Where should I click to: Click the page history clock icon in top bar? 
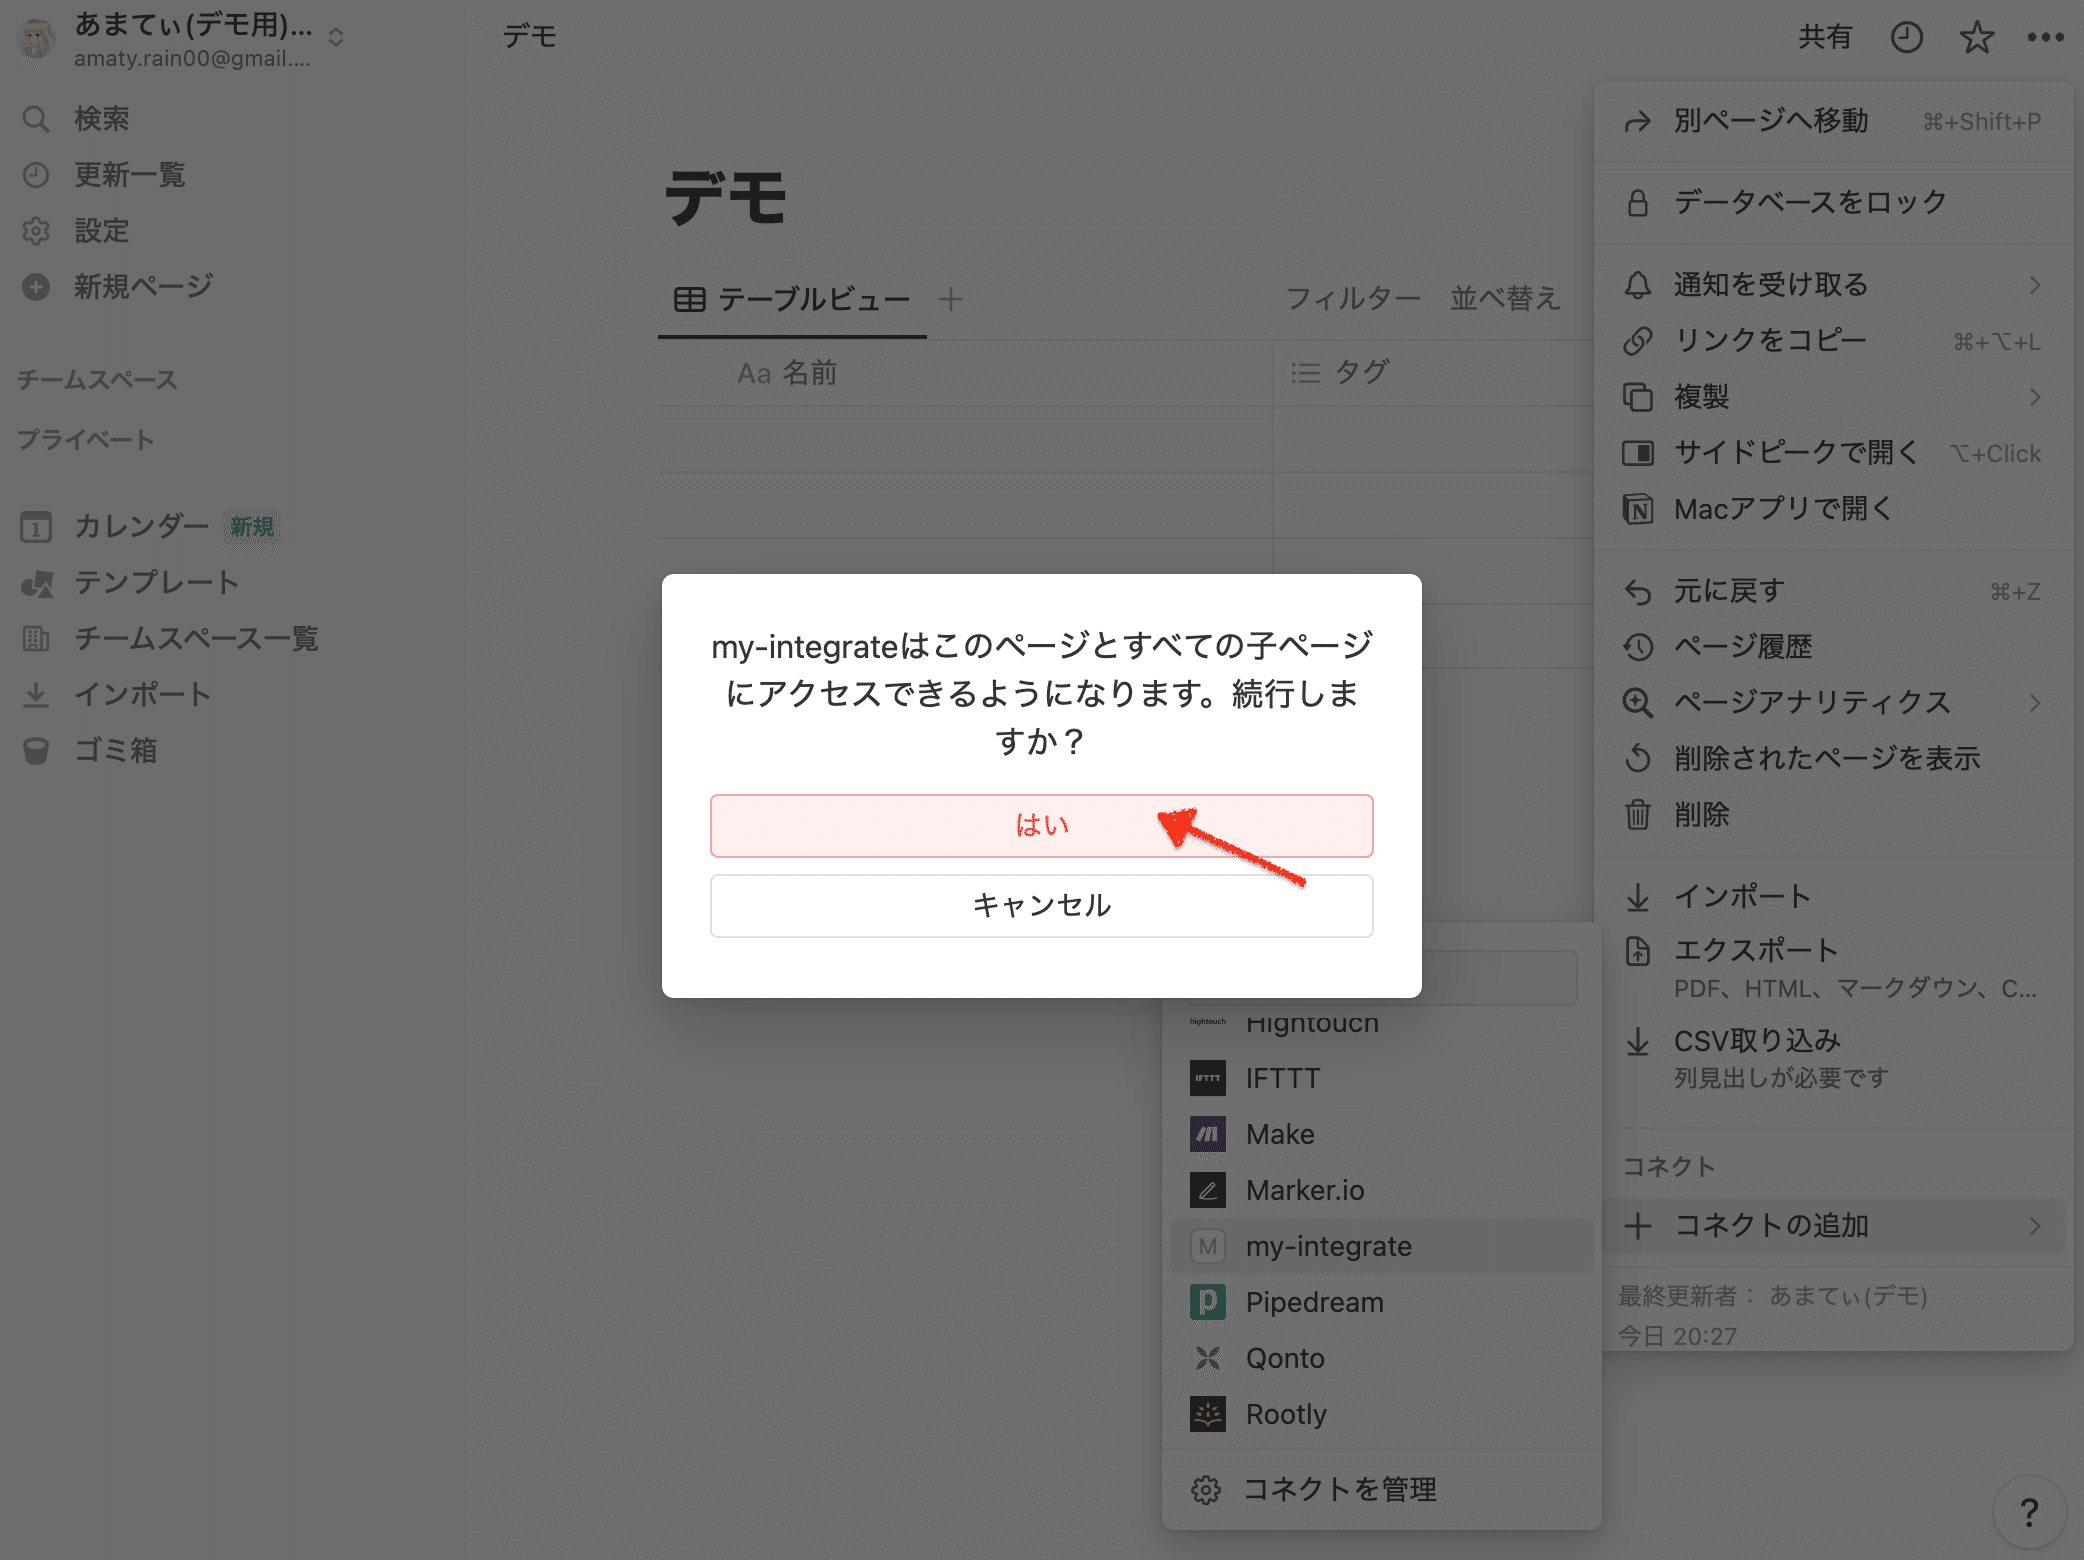point(1906,37)
